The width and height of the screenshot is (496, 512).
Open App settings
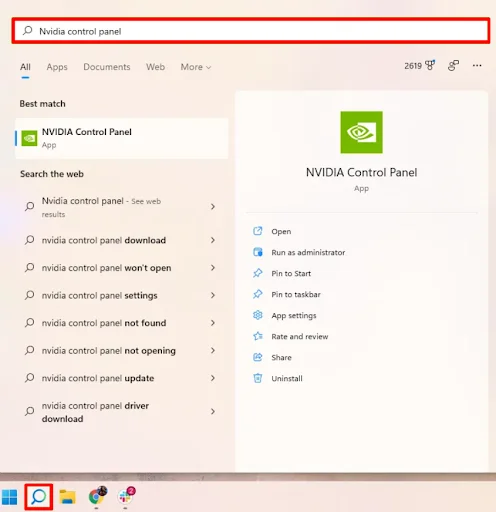tap(294, 315)
